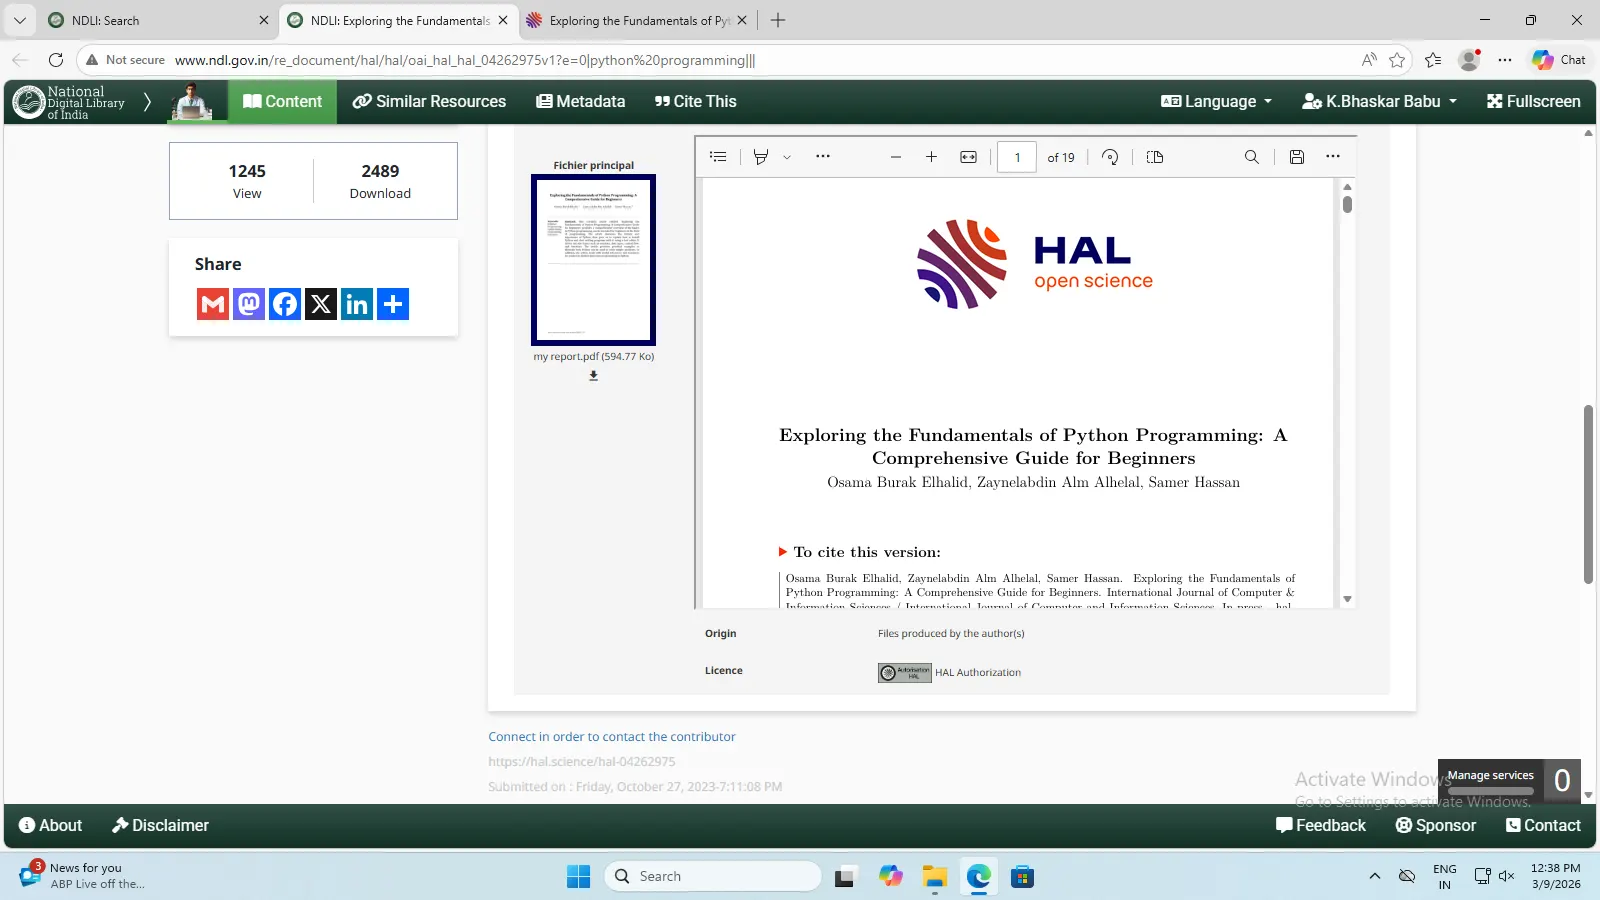Zoom in the PDF with plus icon
This screenshot has height=900, width=1600.
pyautogui.click(x=931, y=157)
